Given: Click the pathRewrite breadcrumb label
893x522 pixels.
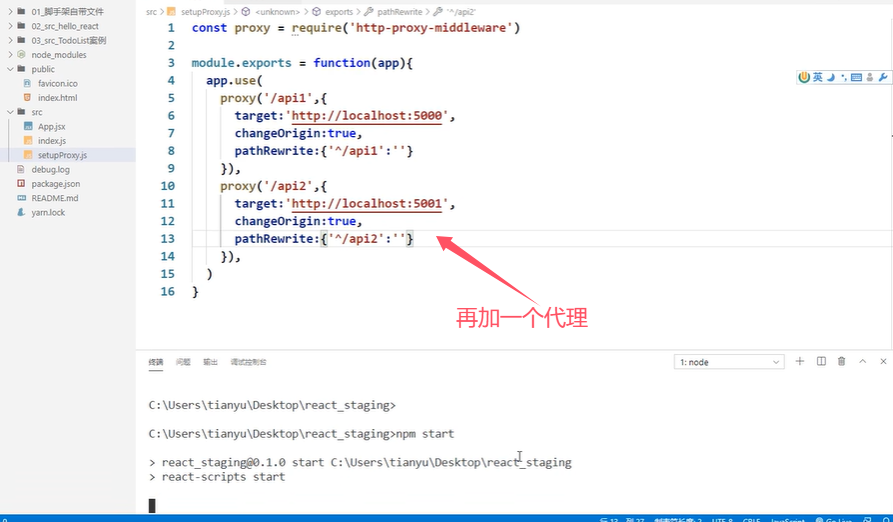Looking at the screenshot, I should click(x=400, y=11).
